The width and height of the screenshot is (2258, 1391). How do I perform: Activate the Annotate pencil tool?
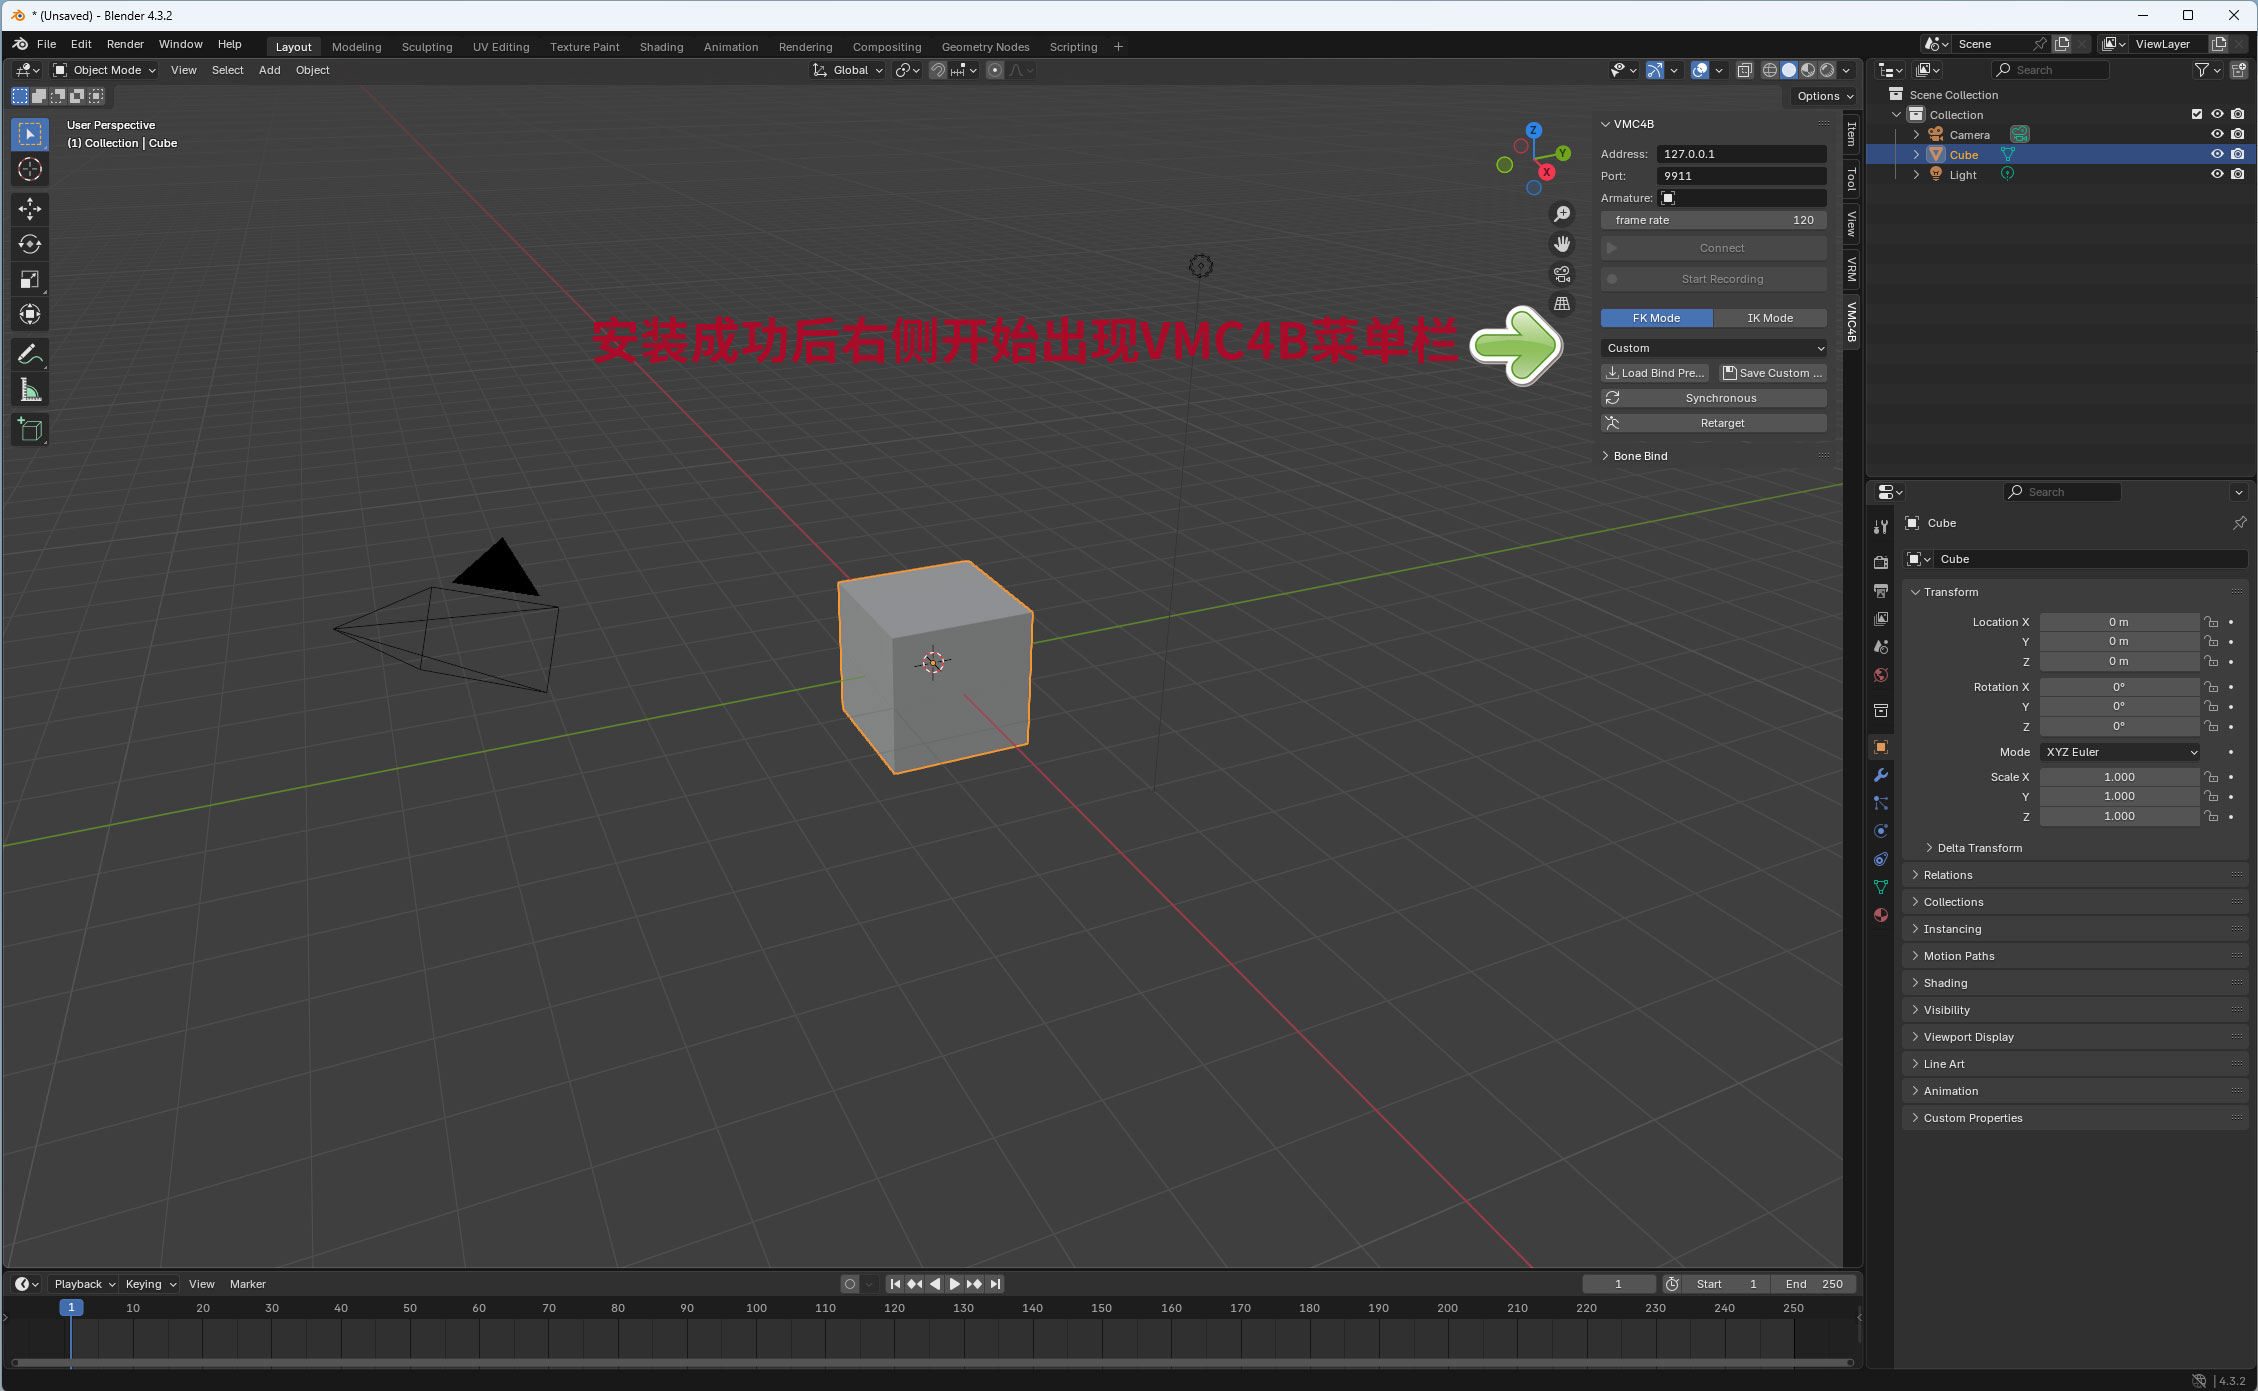pyautogui.click(x=30, y=355)
